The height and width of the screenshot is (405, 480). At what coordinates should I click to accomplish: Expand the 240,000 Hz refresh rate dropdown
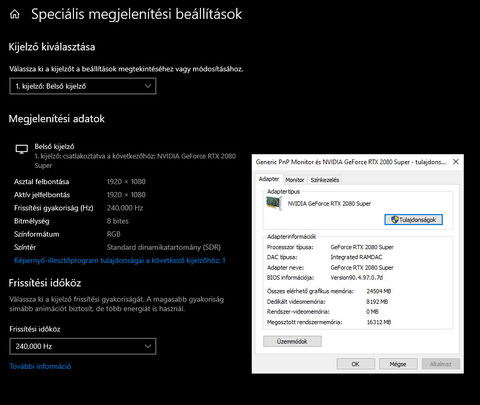[x=83, y=346]
